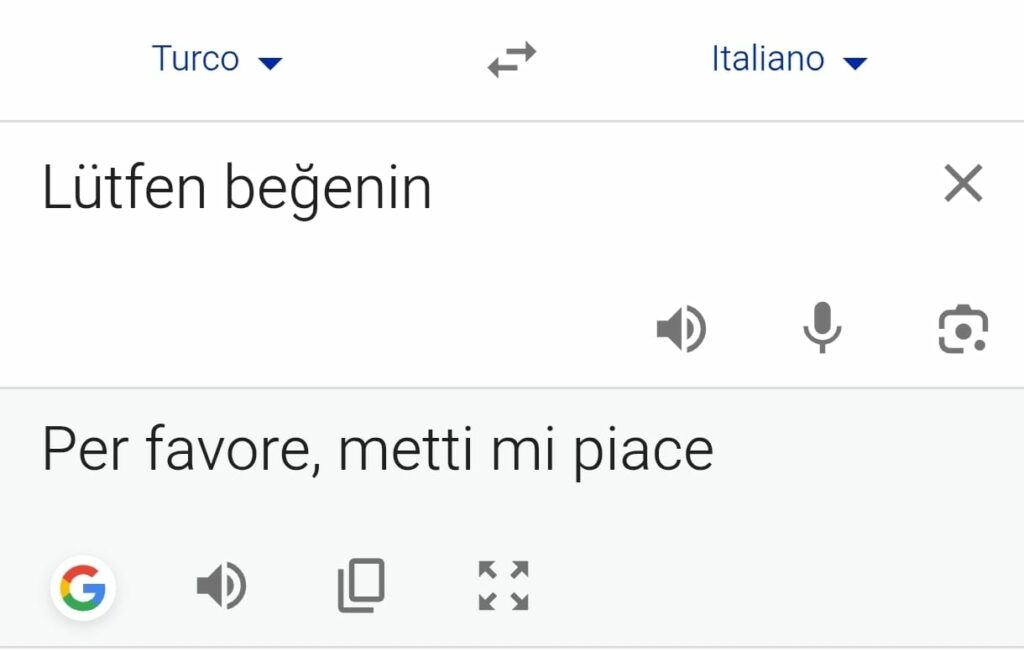Start voice input with the microphone
Viewport: 1024px width, 651px height.
(x=822, y=328)
